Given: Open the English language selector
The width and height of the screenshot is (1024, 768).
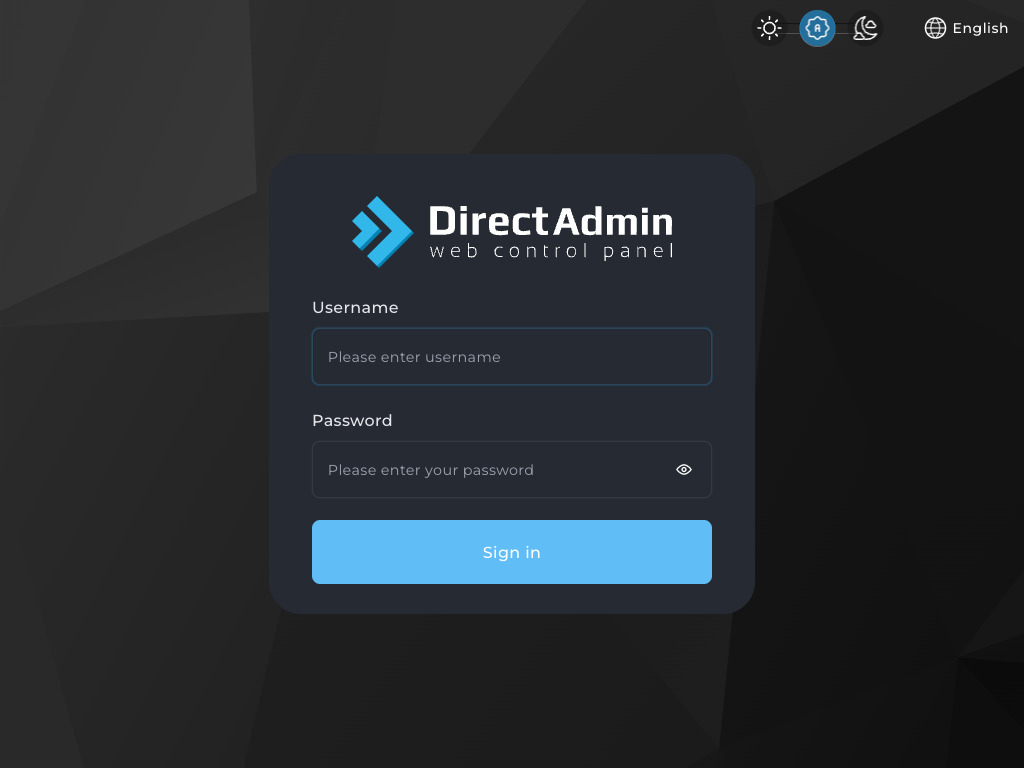Looking at the screenshot, I should (x=967, y=28).
